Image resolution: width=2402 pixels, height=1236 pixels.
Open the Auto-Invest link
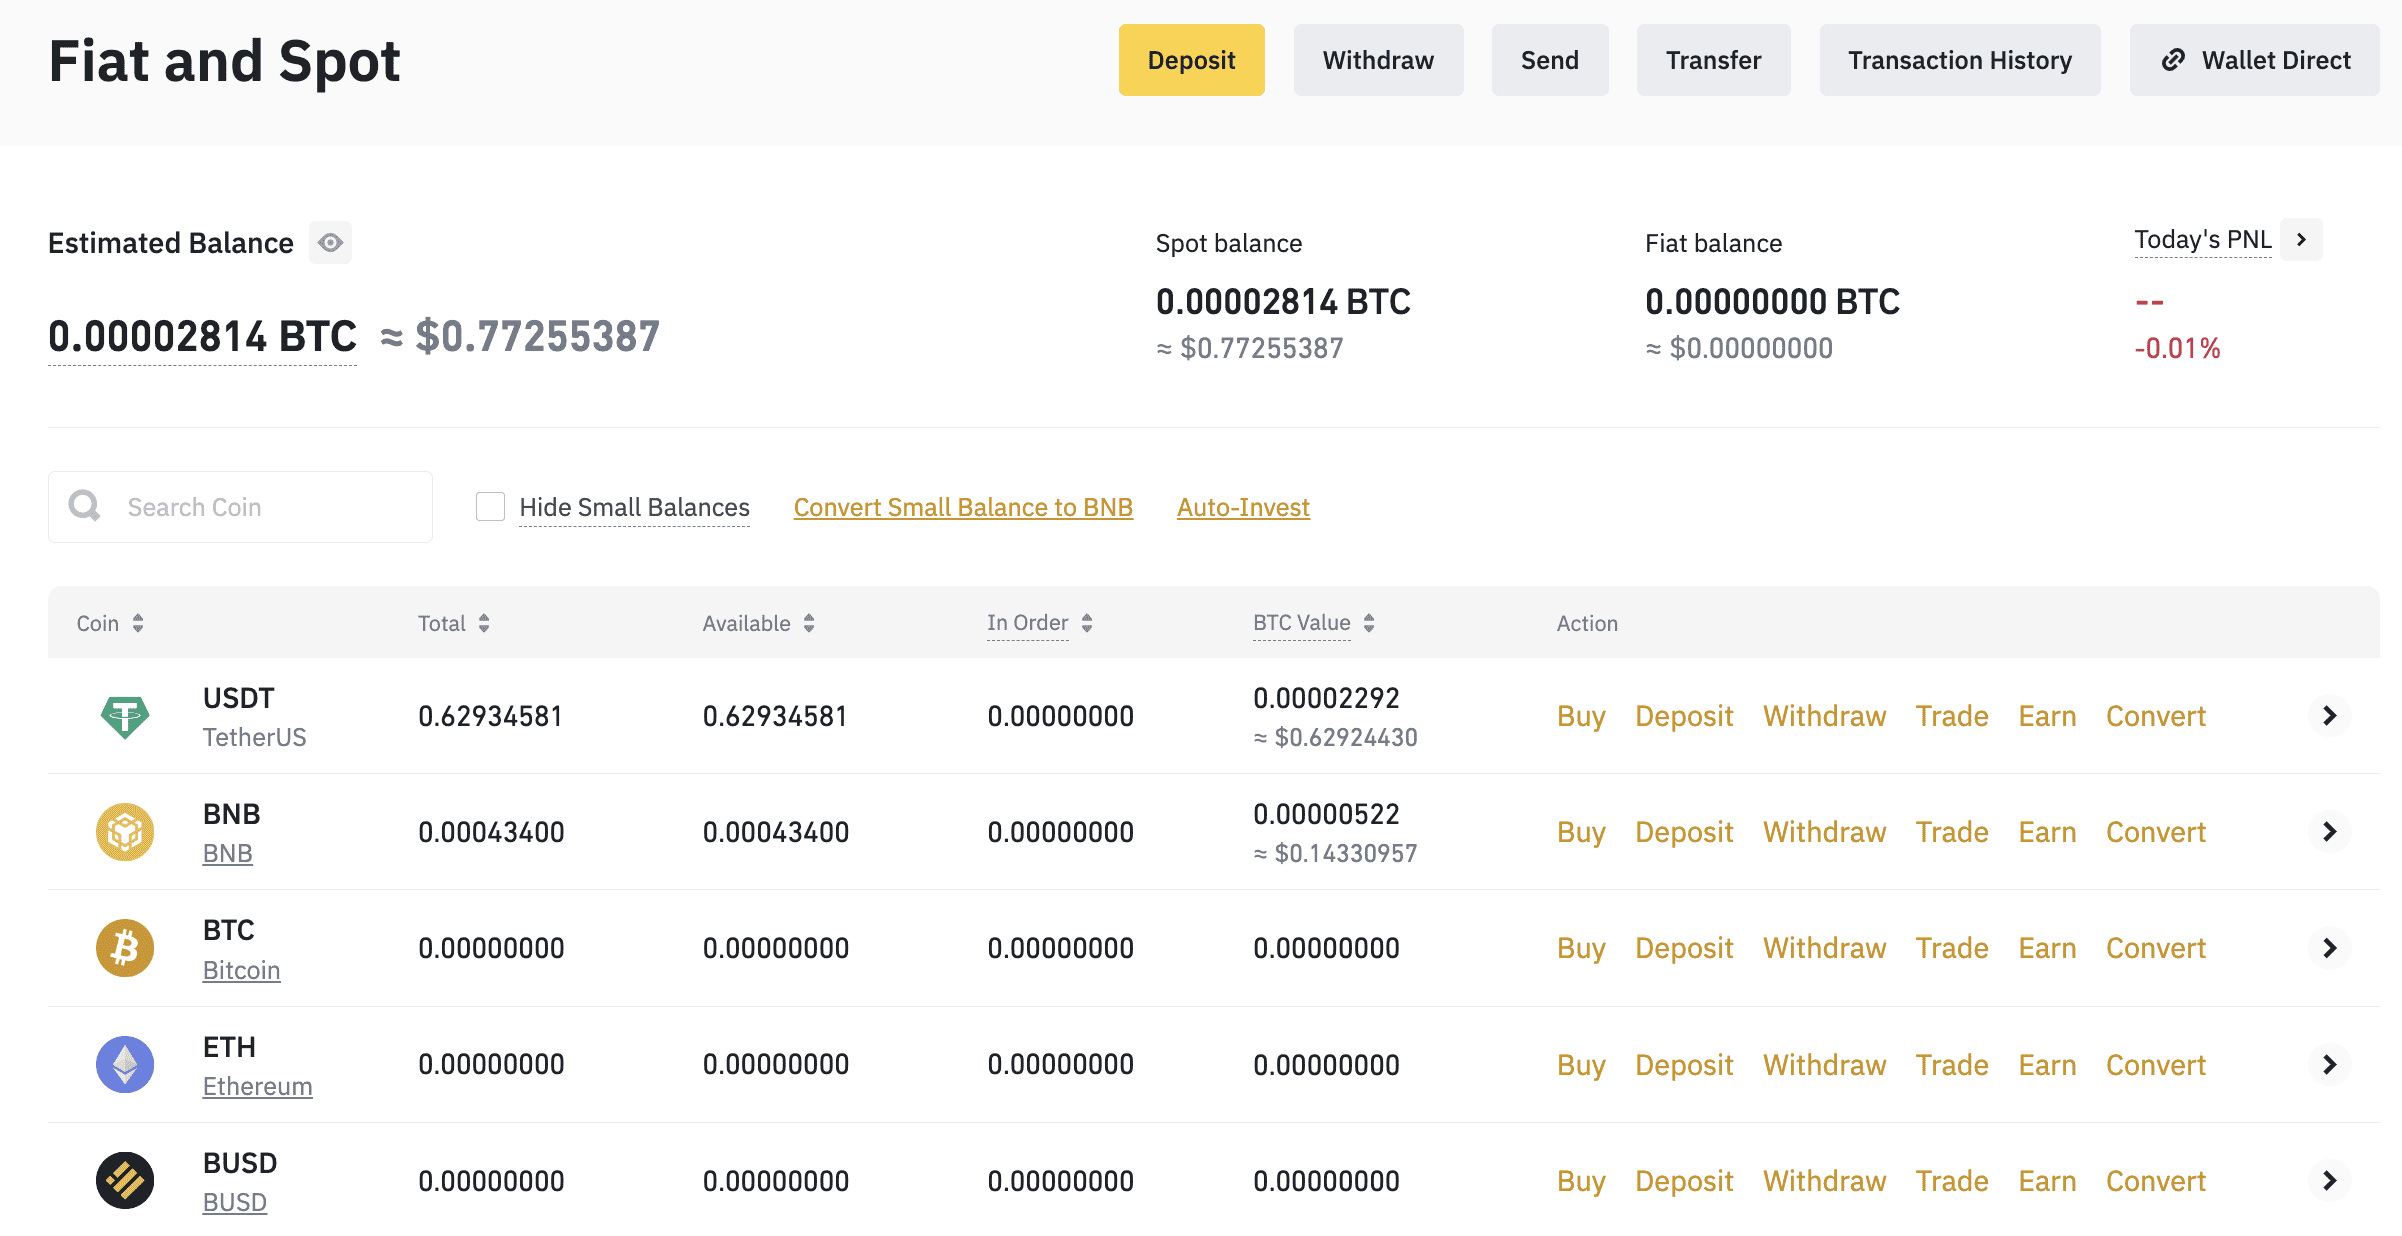click(x=1243, y=507)
